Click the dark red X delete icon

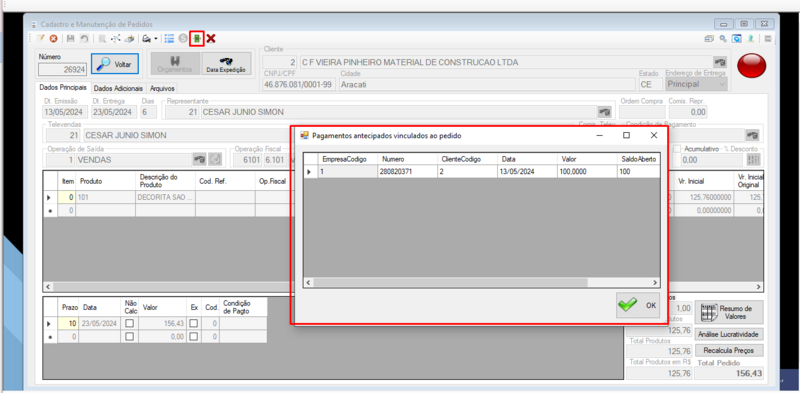click(210, 38)
